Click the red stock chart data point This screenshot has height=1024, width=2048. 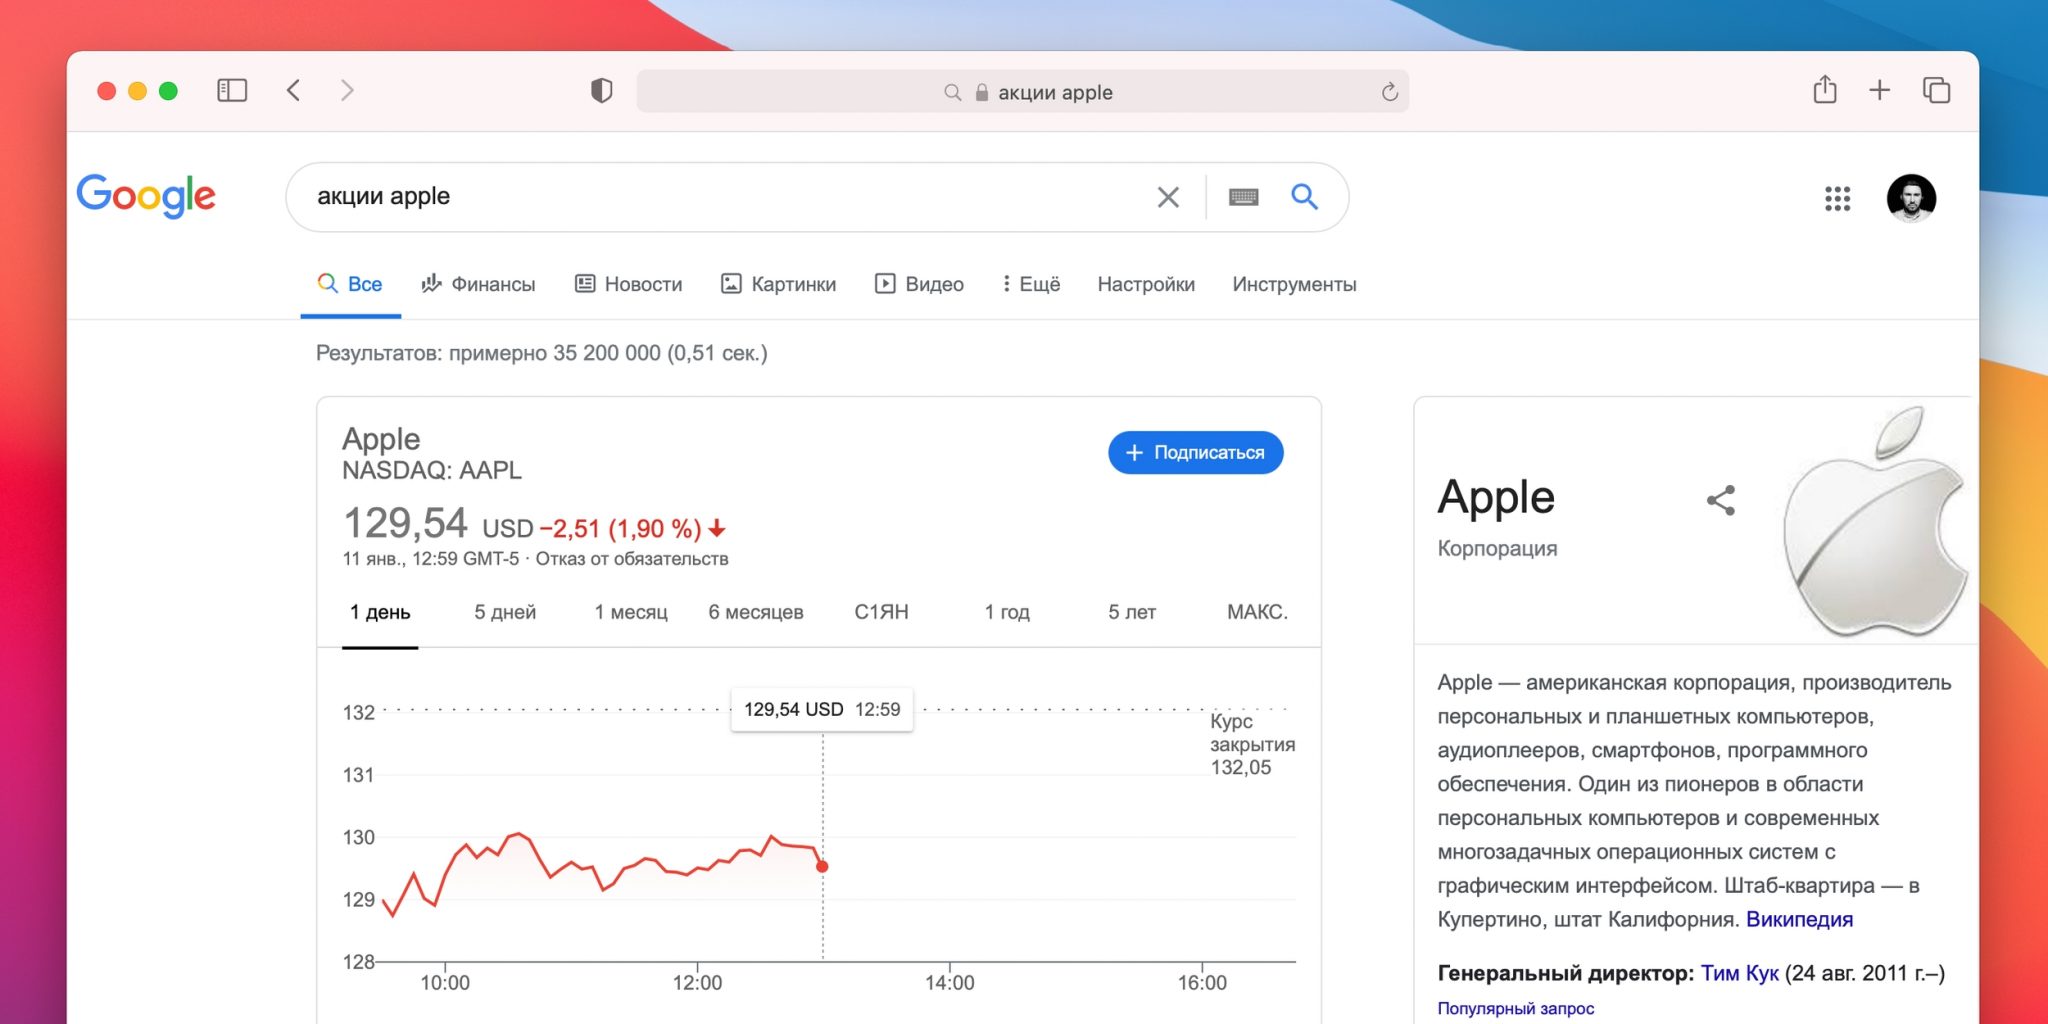[x=822, y=866]
